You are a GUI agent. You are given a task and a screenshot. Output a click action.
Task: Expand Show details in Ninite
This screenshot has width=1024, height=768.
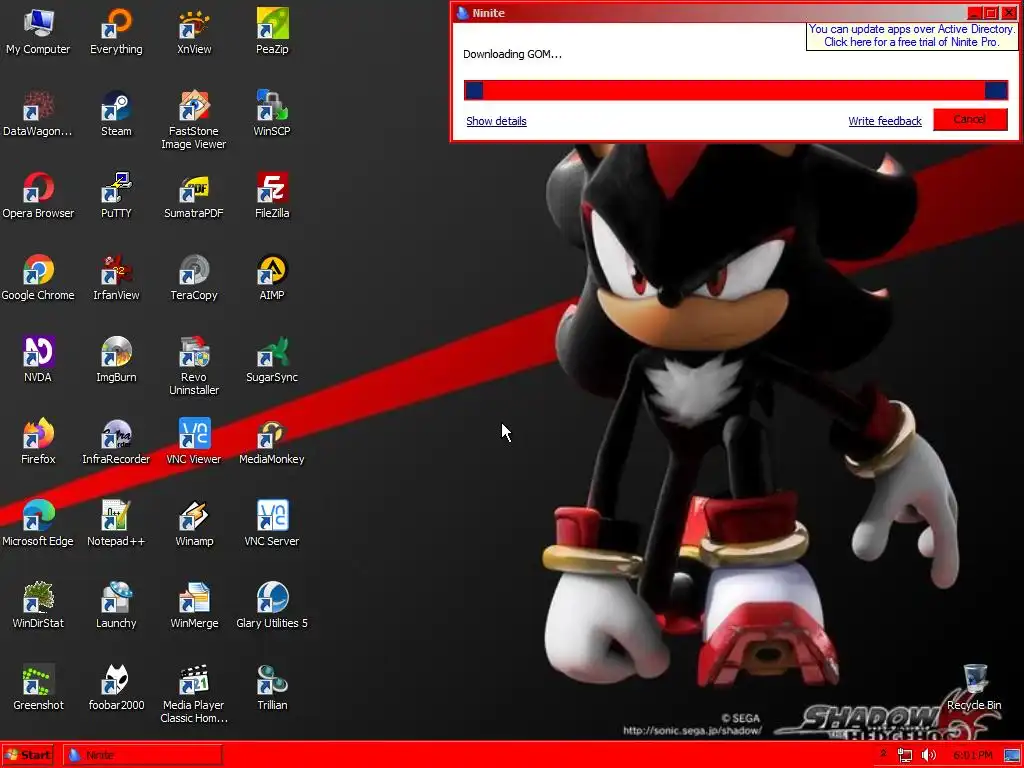click(x=496, y=121)
